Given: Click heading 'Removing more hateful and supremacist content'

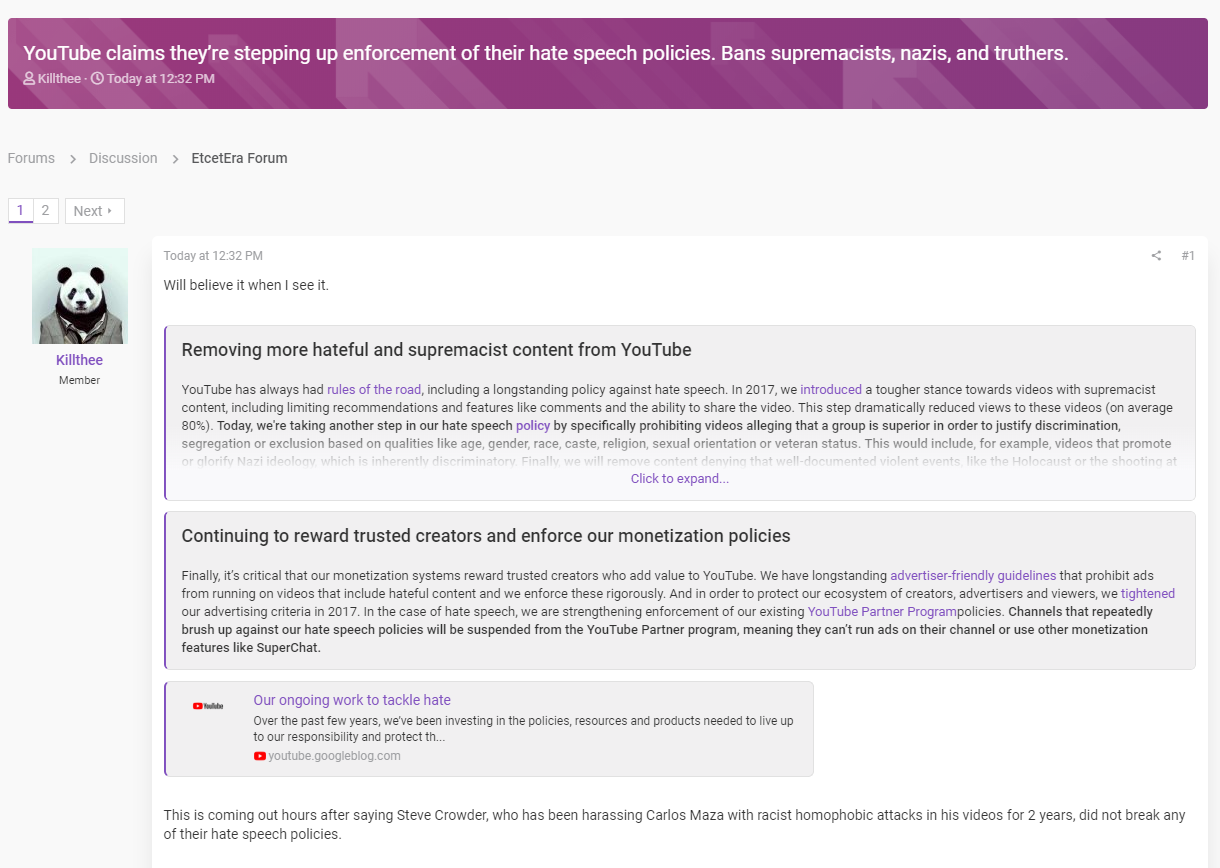Looking at the screenshot, I should (x=436, y=350).
